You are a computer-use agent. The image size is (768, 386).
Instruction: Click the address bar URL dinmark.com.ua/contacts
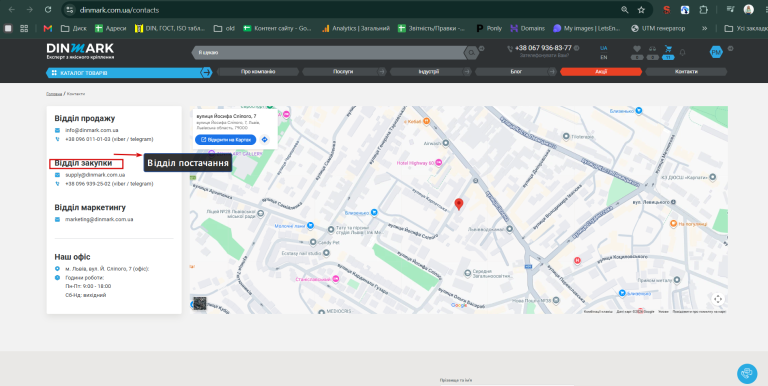pyautogui.click(x=119, y=10)
